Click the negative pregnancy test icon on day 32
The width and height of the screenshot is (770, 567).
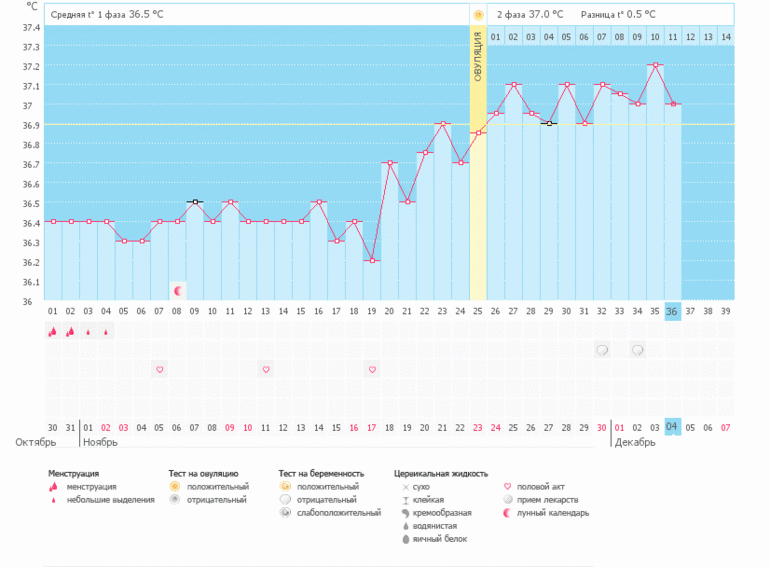[602, 350]
